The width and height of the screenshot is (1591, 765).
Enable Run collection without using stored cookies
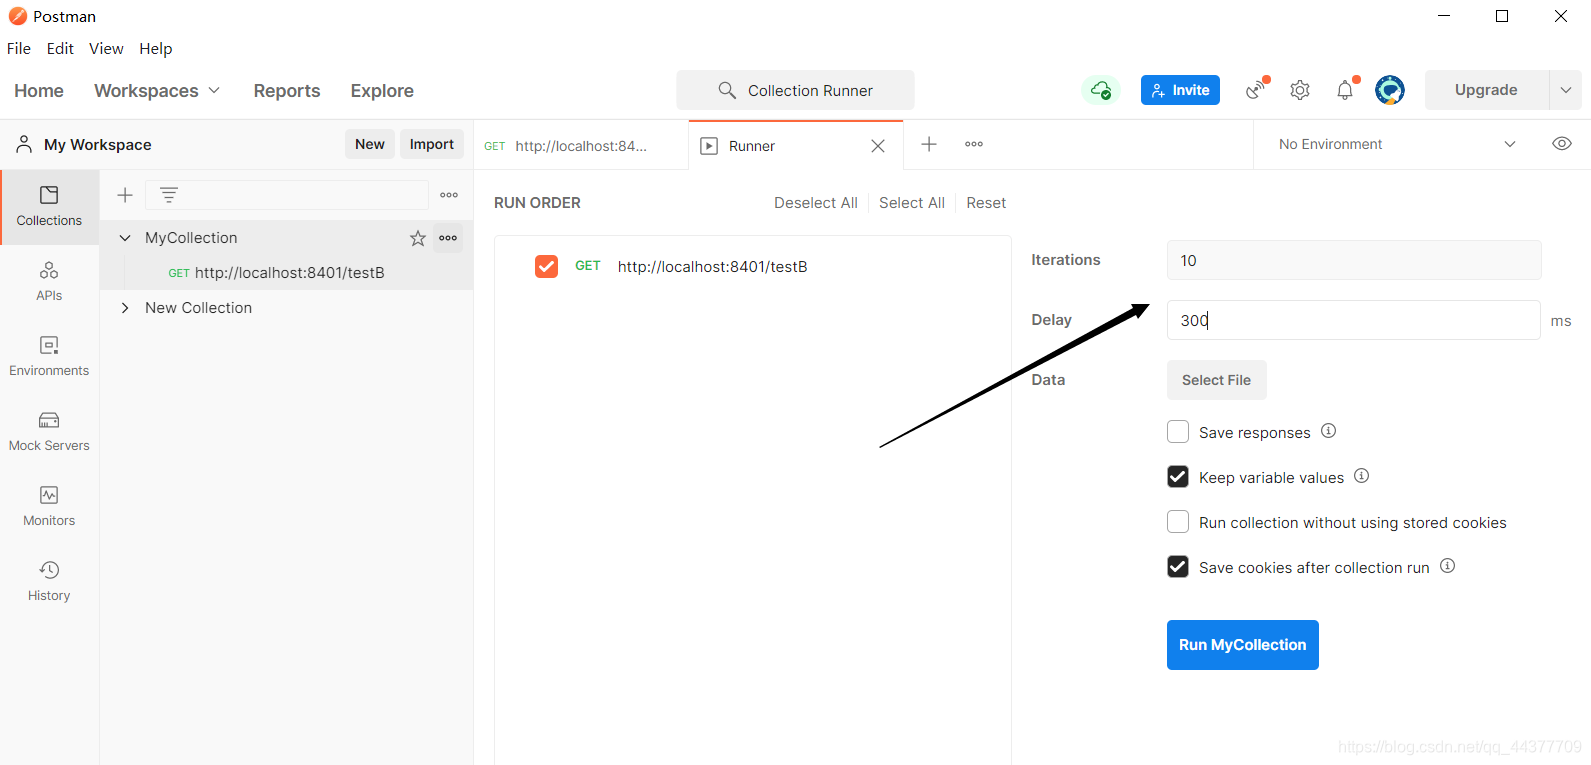pos(1178,522)
